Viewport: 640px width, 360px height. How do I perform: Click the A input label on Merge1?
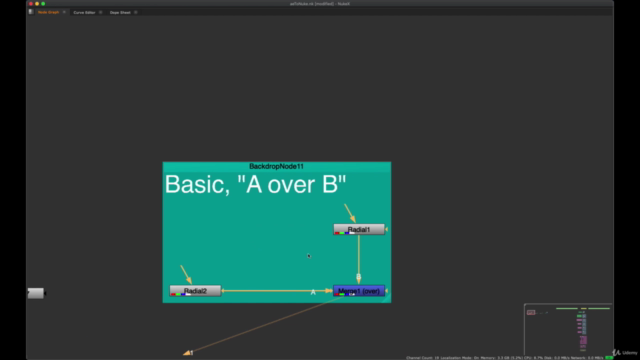(313, 292)
